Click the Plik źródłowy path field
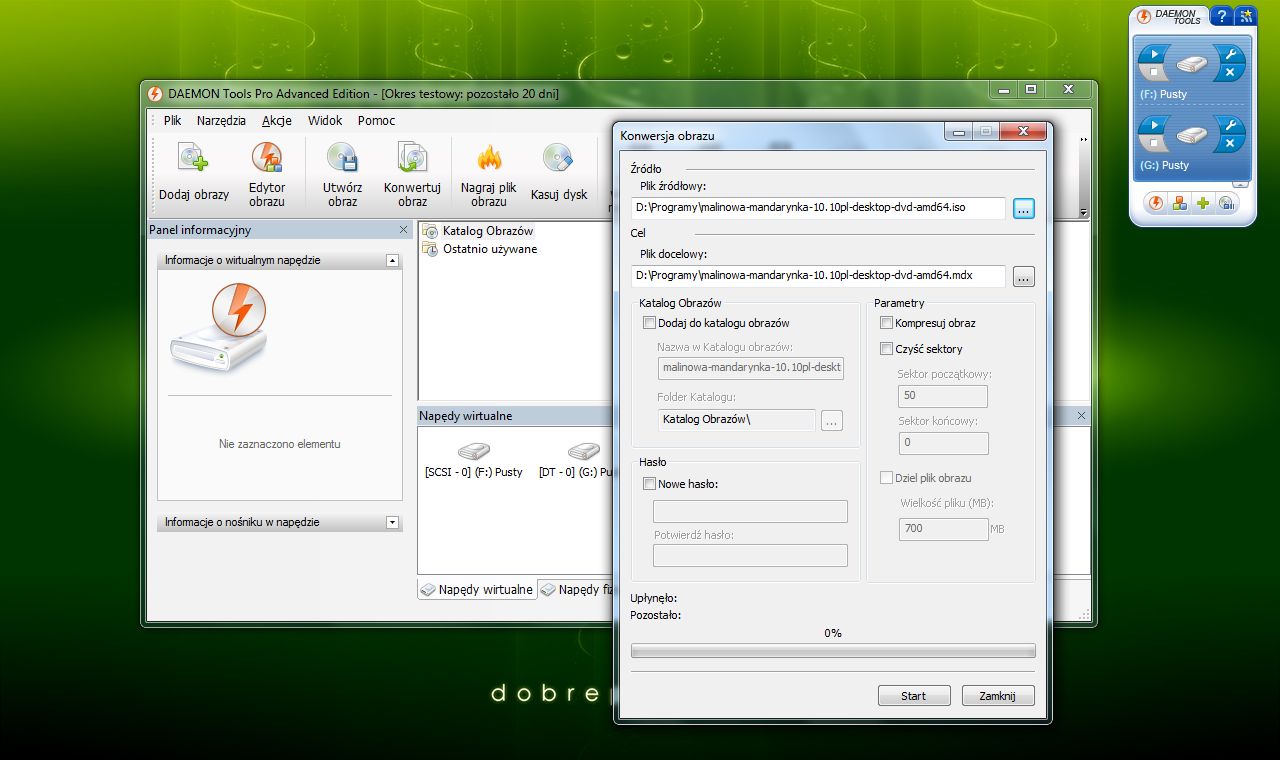Viewport: 1280px width, 760px height. click(818, 208)
